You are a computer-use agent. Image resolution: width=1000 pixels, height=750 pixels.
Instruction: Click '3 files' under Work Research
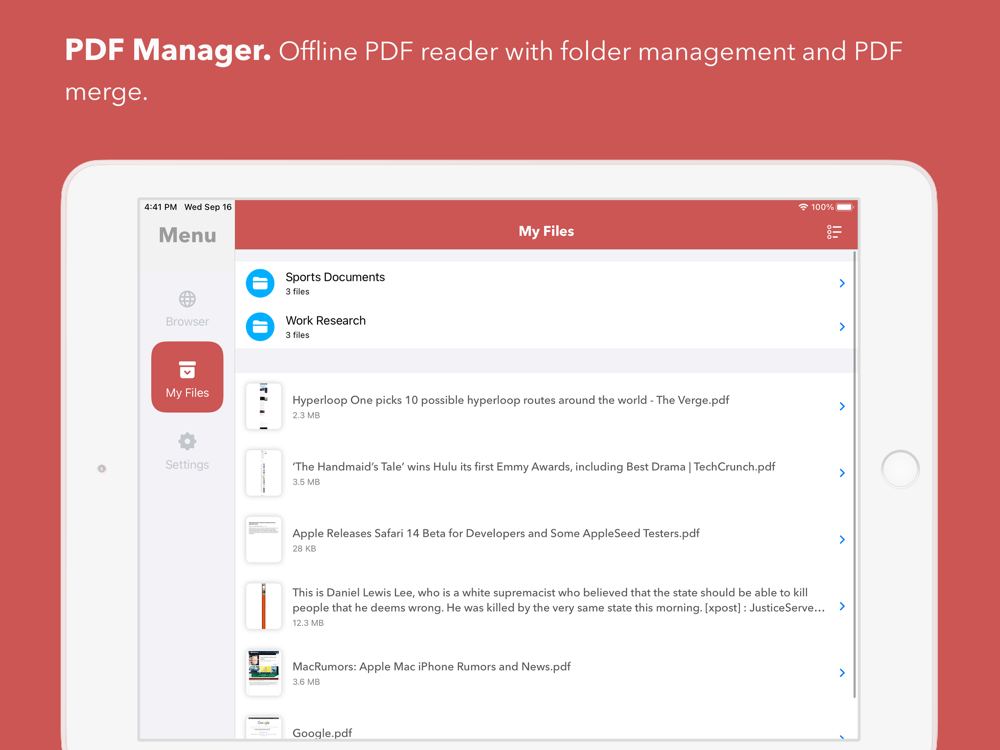click(297, 335)
